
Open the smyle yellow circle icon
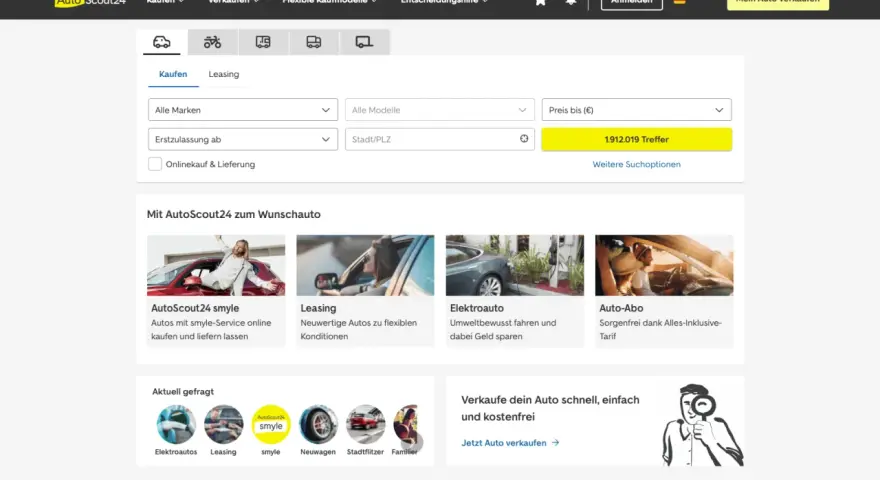coord(271,424)
